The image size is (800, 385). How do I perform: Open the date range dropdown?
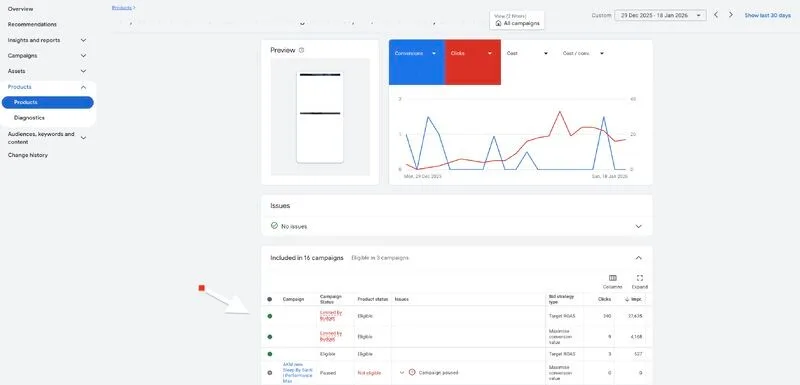click(x=660, y=15)
